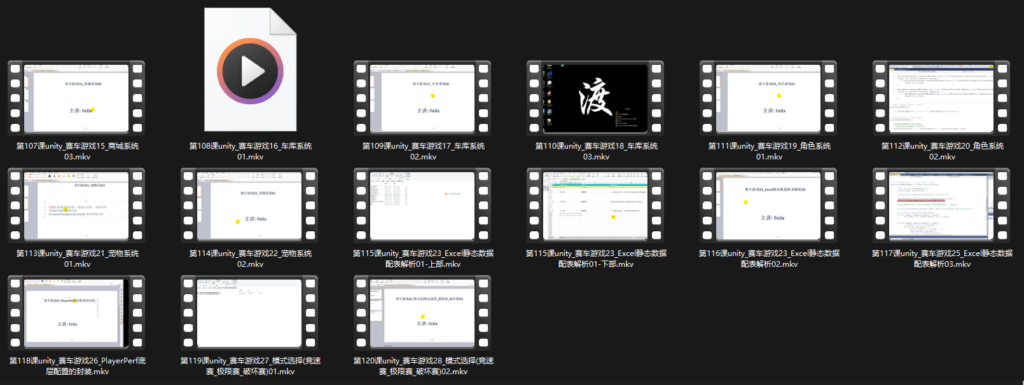Select the 第114课 宠物系统02 video thumbnail
The image size is (1024, 385).
tap(249, 205)
